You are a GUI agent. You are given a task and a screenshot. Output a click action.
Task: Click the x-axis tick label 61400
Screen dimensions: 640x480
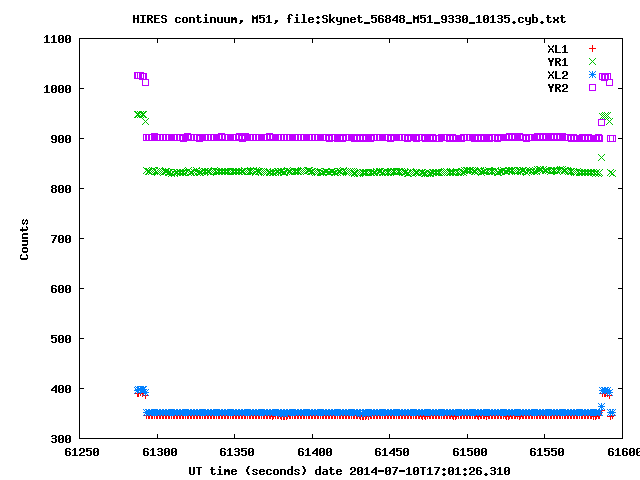click(x=314, y=452)
